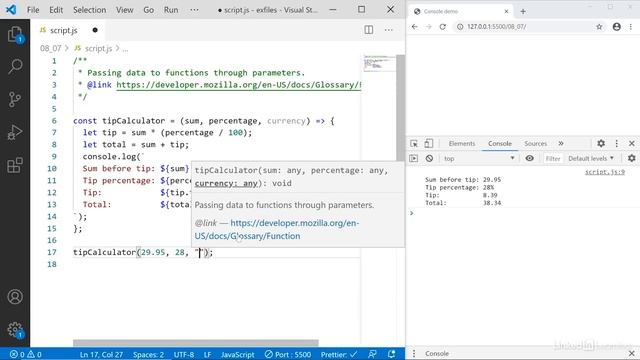640x360 pixels.
Task: Open the script.js:9 source link in console
Action: point(604,172)
